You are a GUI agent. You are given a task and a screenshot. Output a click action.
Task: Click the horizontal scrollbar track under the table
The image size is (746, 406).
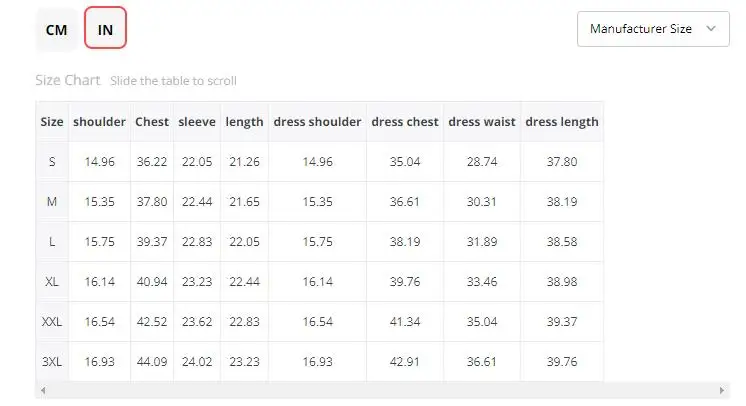[x=382, y=390]
